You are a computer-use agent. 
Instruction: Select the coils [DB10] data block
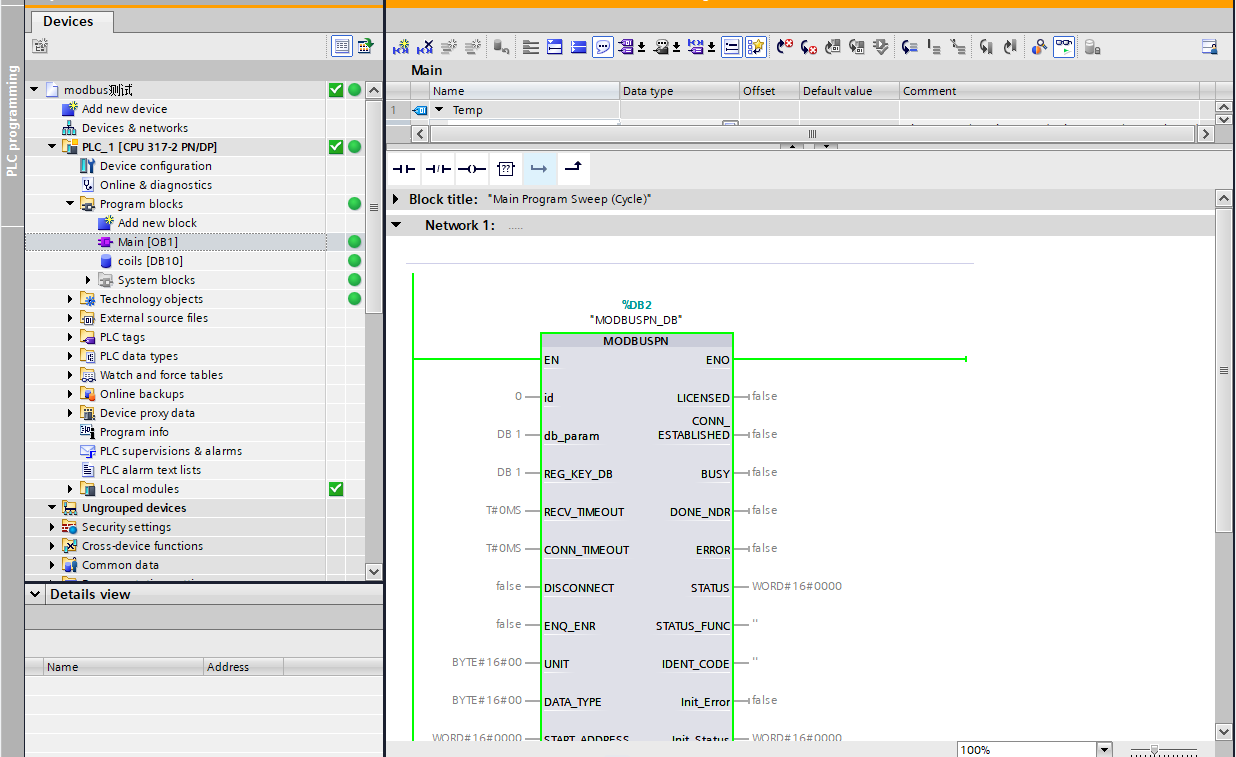149,261
